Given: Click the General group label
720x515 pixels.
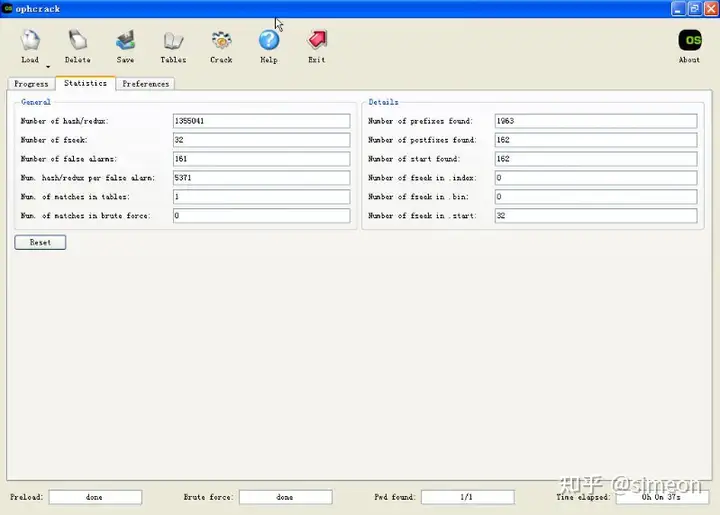Looking at the screenshot, I should coord(35,102).
